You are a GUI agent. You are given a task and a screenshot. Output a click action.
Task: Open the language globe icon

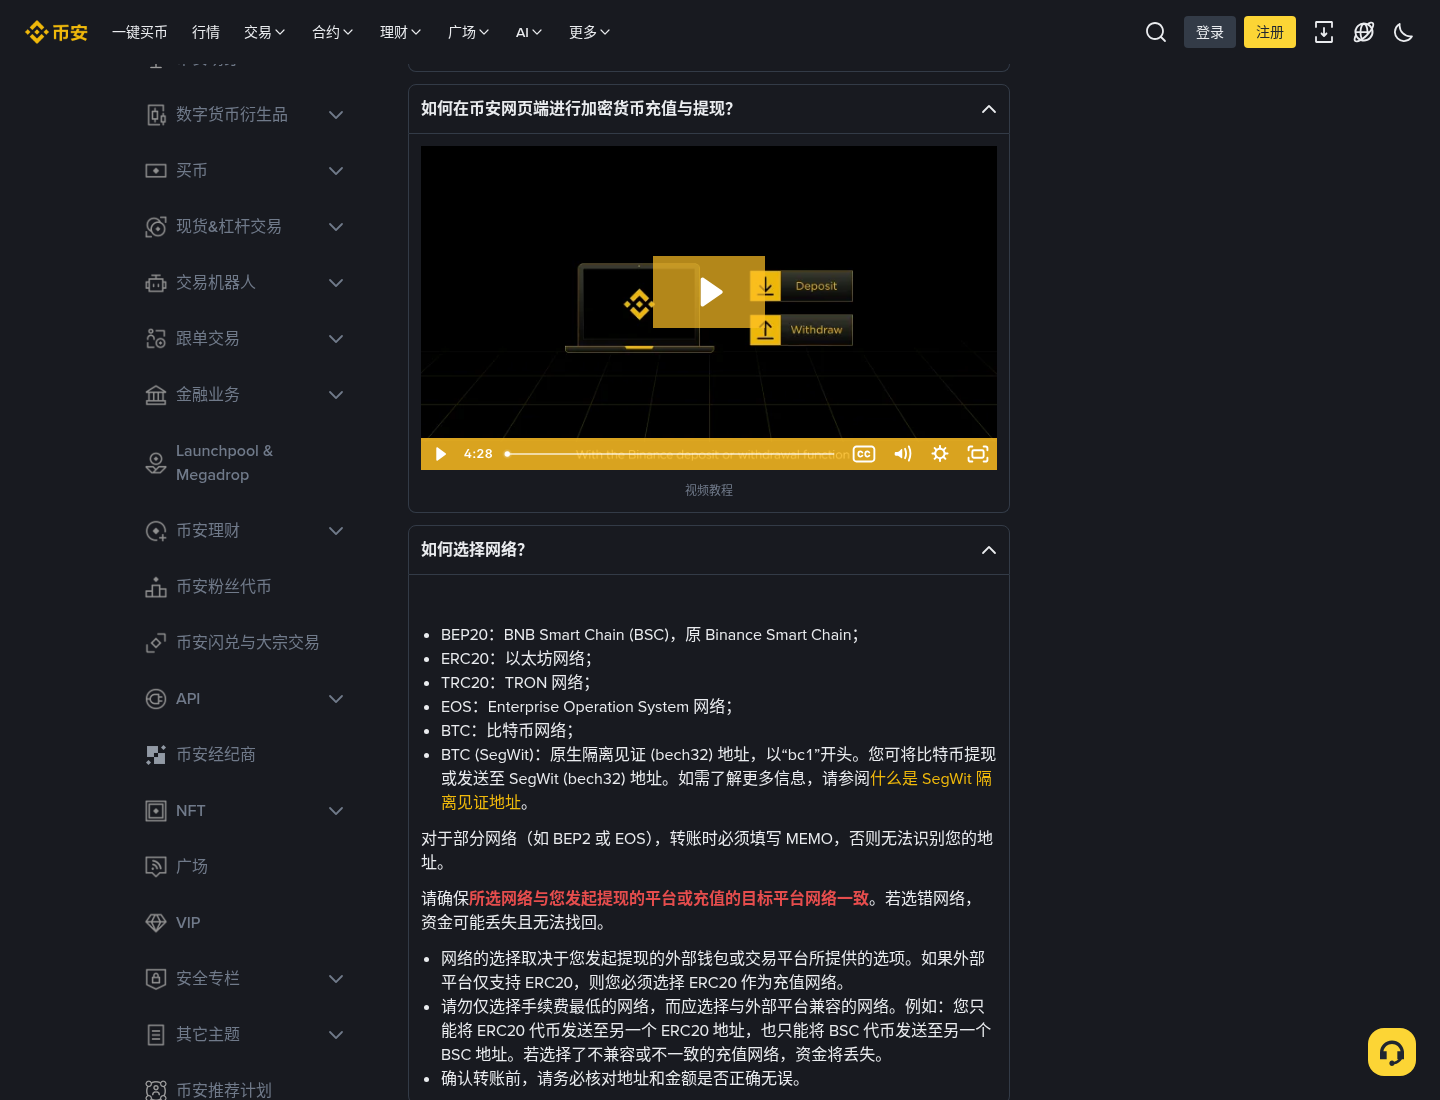tap(1364, 32)
